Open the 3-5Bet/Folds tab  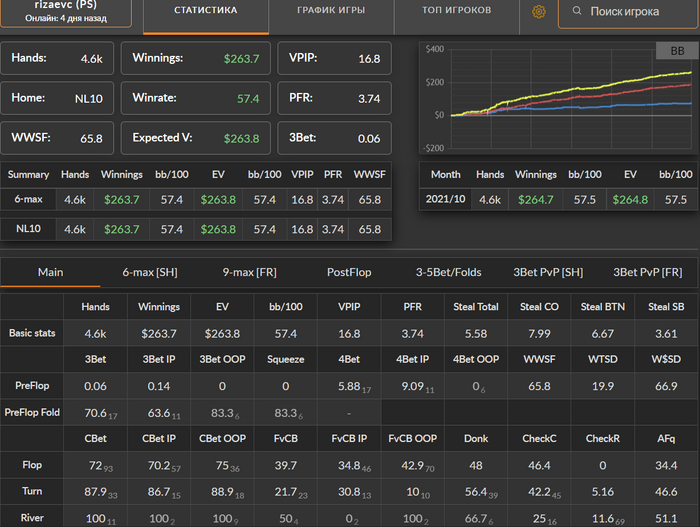[x=449, y=272]
